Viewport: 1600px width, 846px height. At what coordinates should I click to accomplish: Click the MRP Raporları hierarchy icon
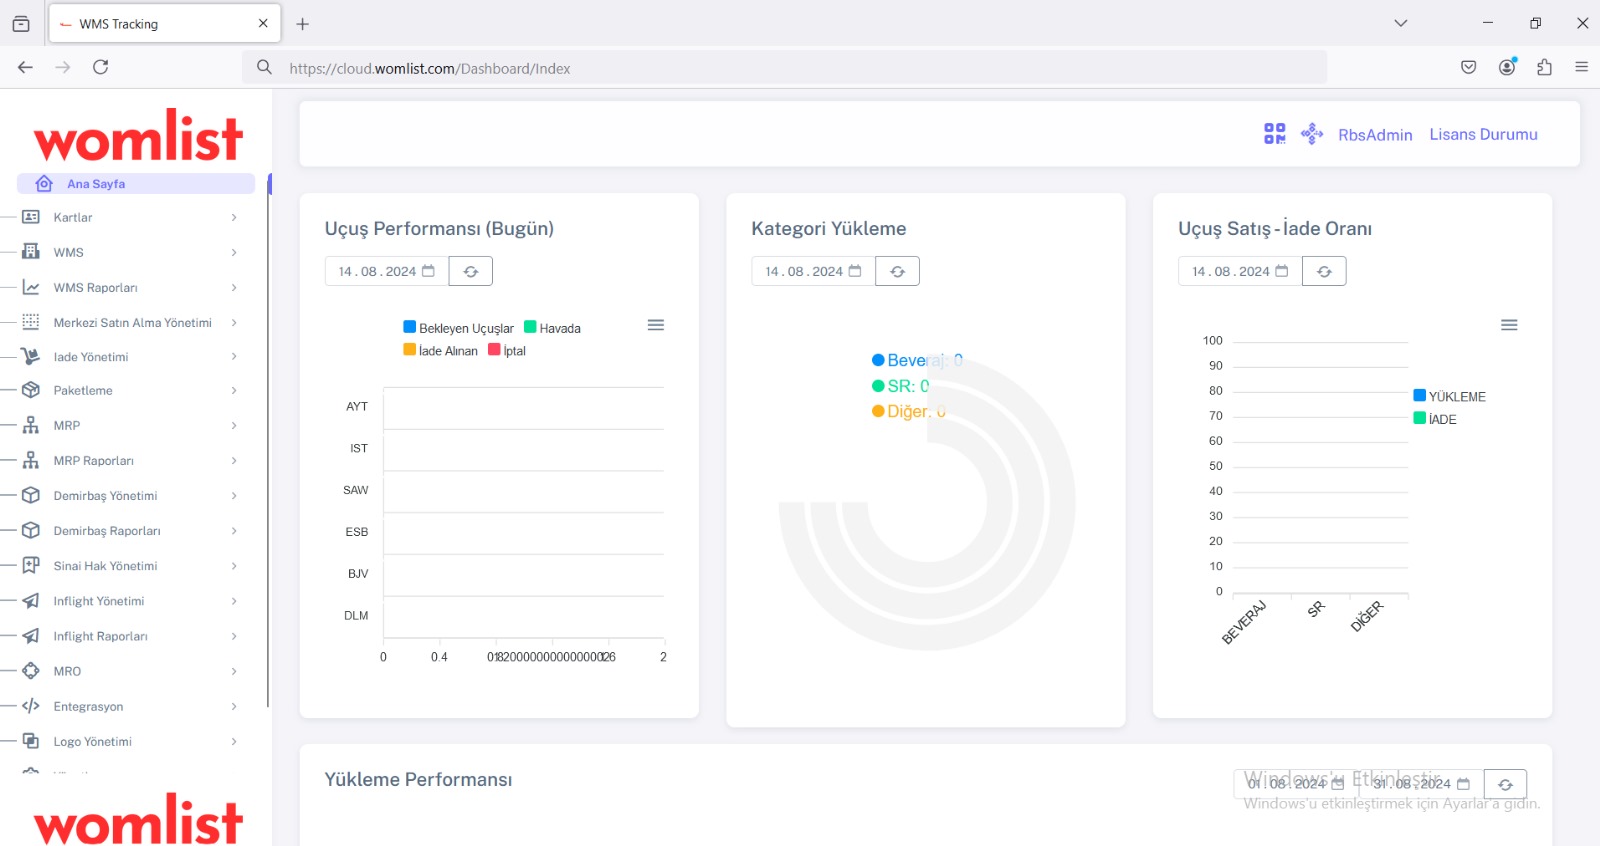point(31,460)
